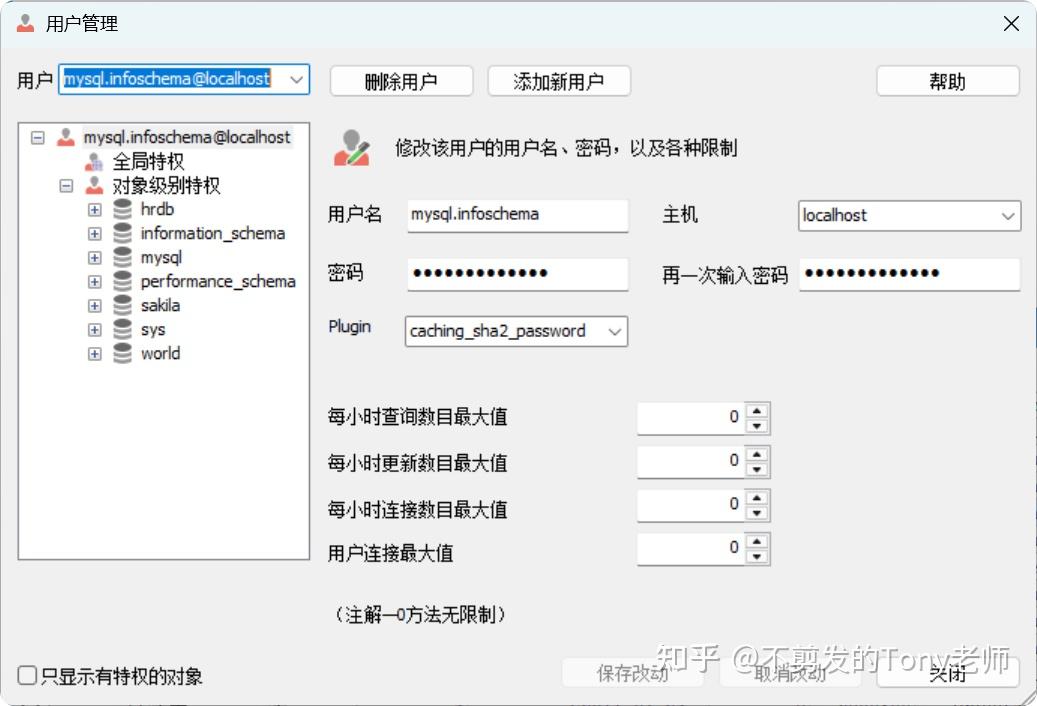The height and width of the screenshot is (706, 1037).
Task: Click the 添加新用户 button
Action: coord(559,81)
